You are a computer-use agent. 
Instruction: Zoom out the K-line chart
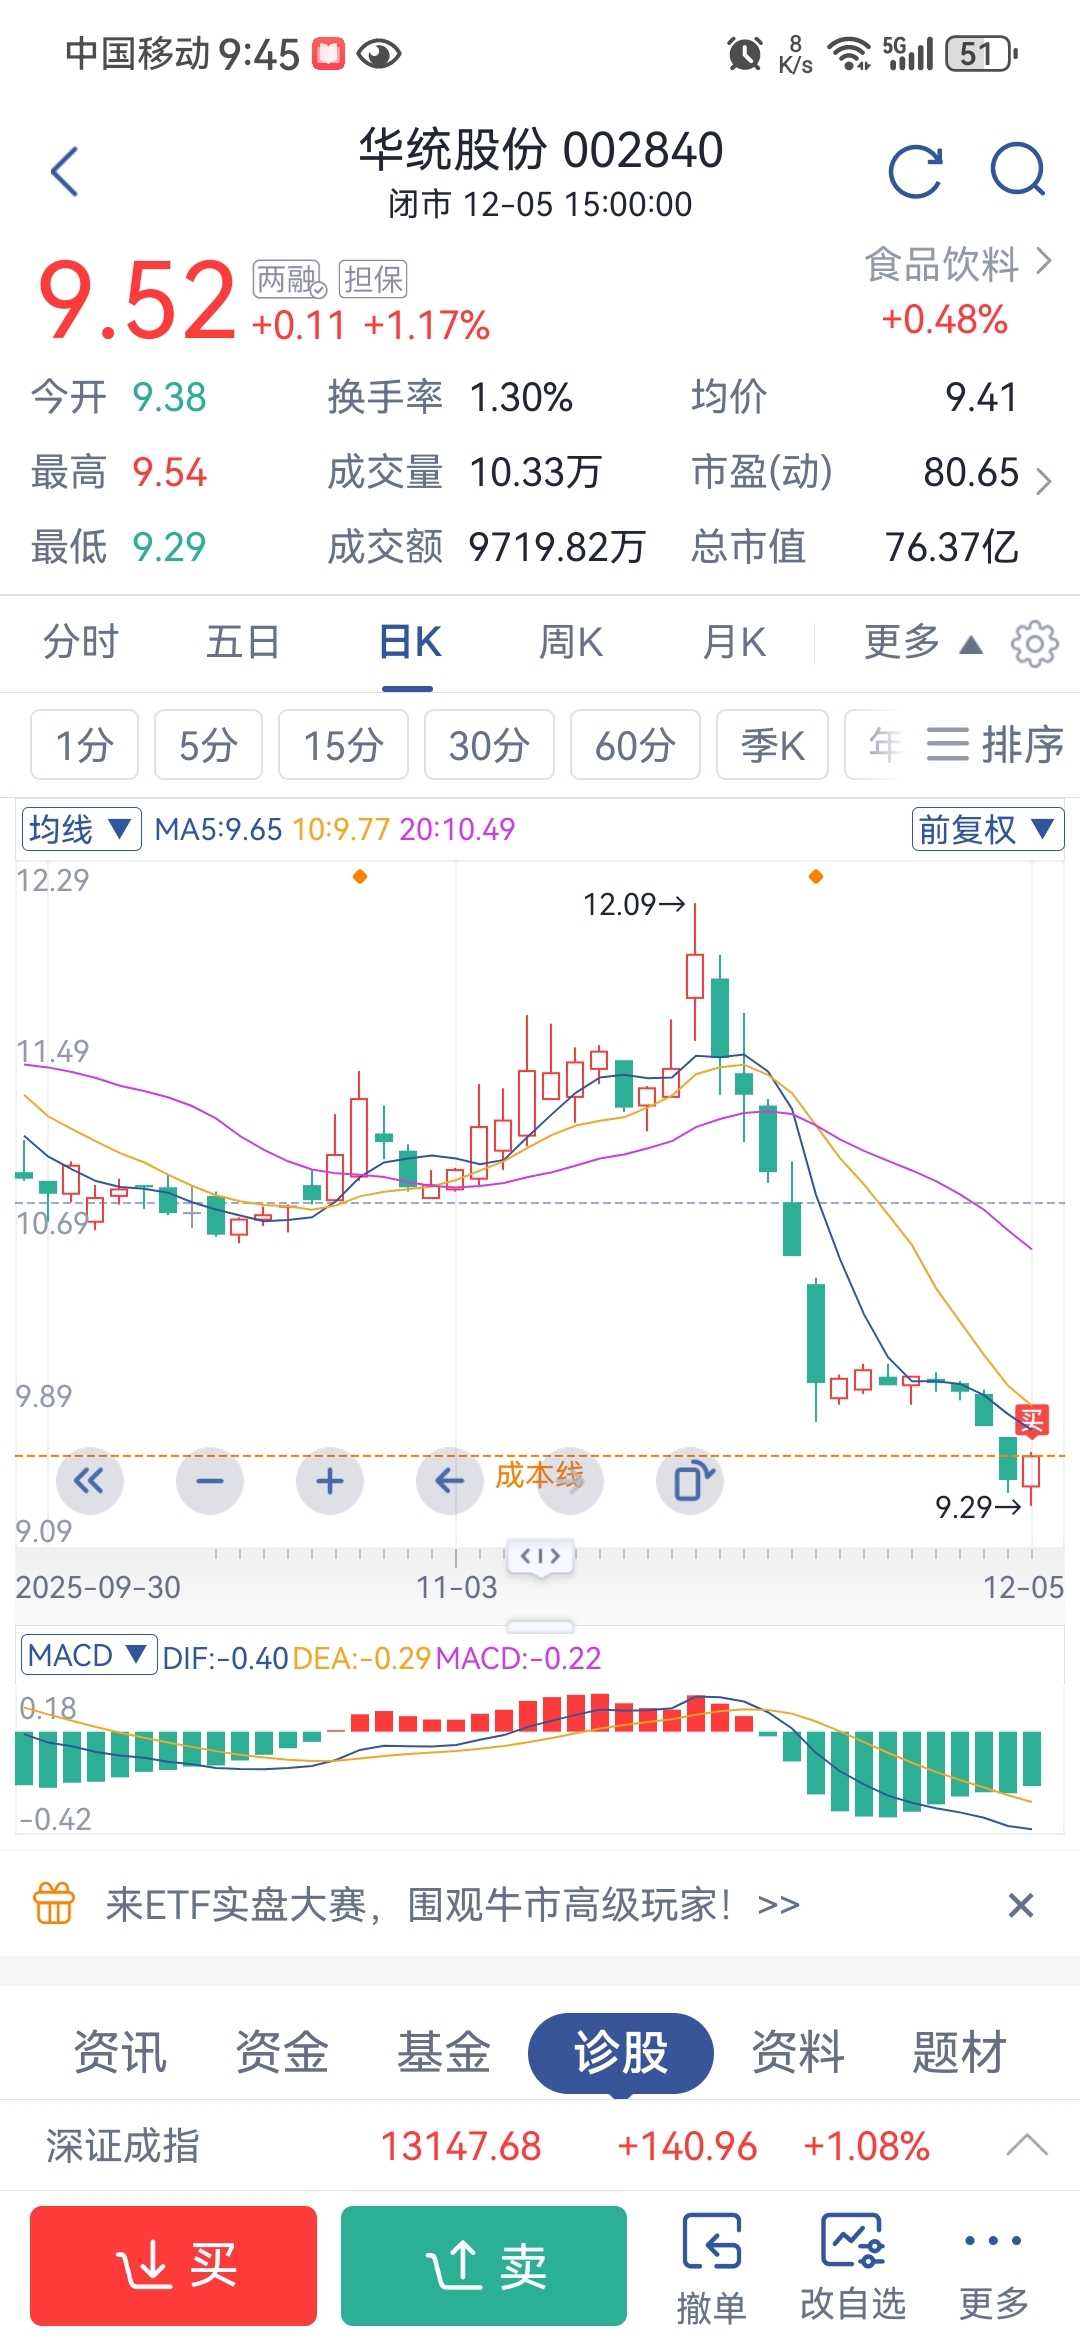click(210, 1481)
